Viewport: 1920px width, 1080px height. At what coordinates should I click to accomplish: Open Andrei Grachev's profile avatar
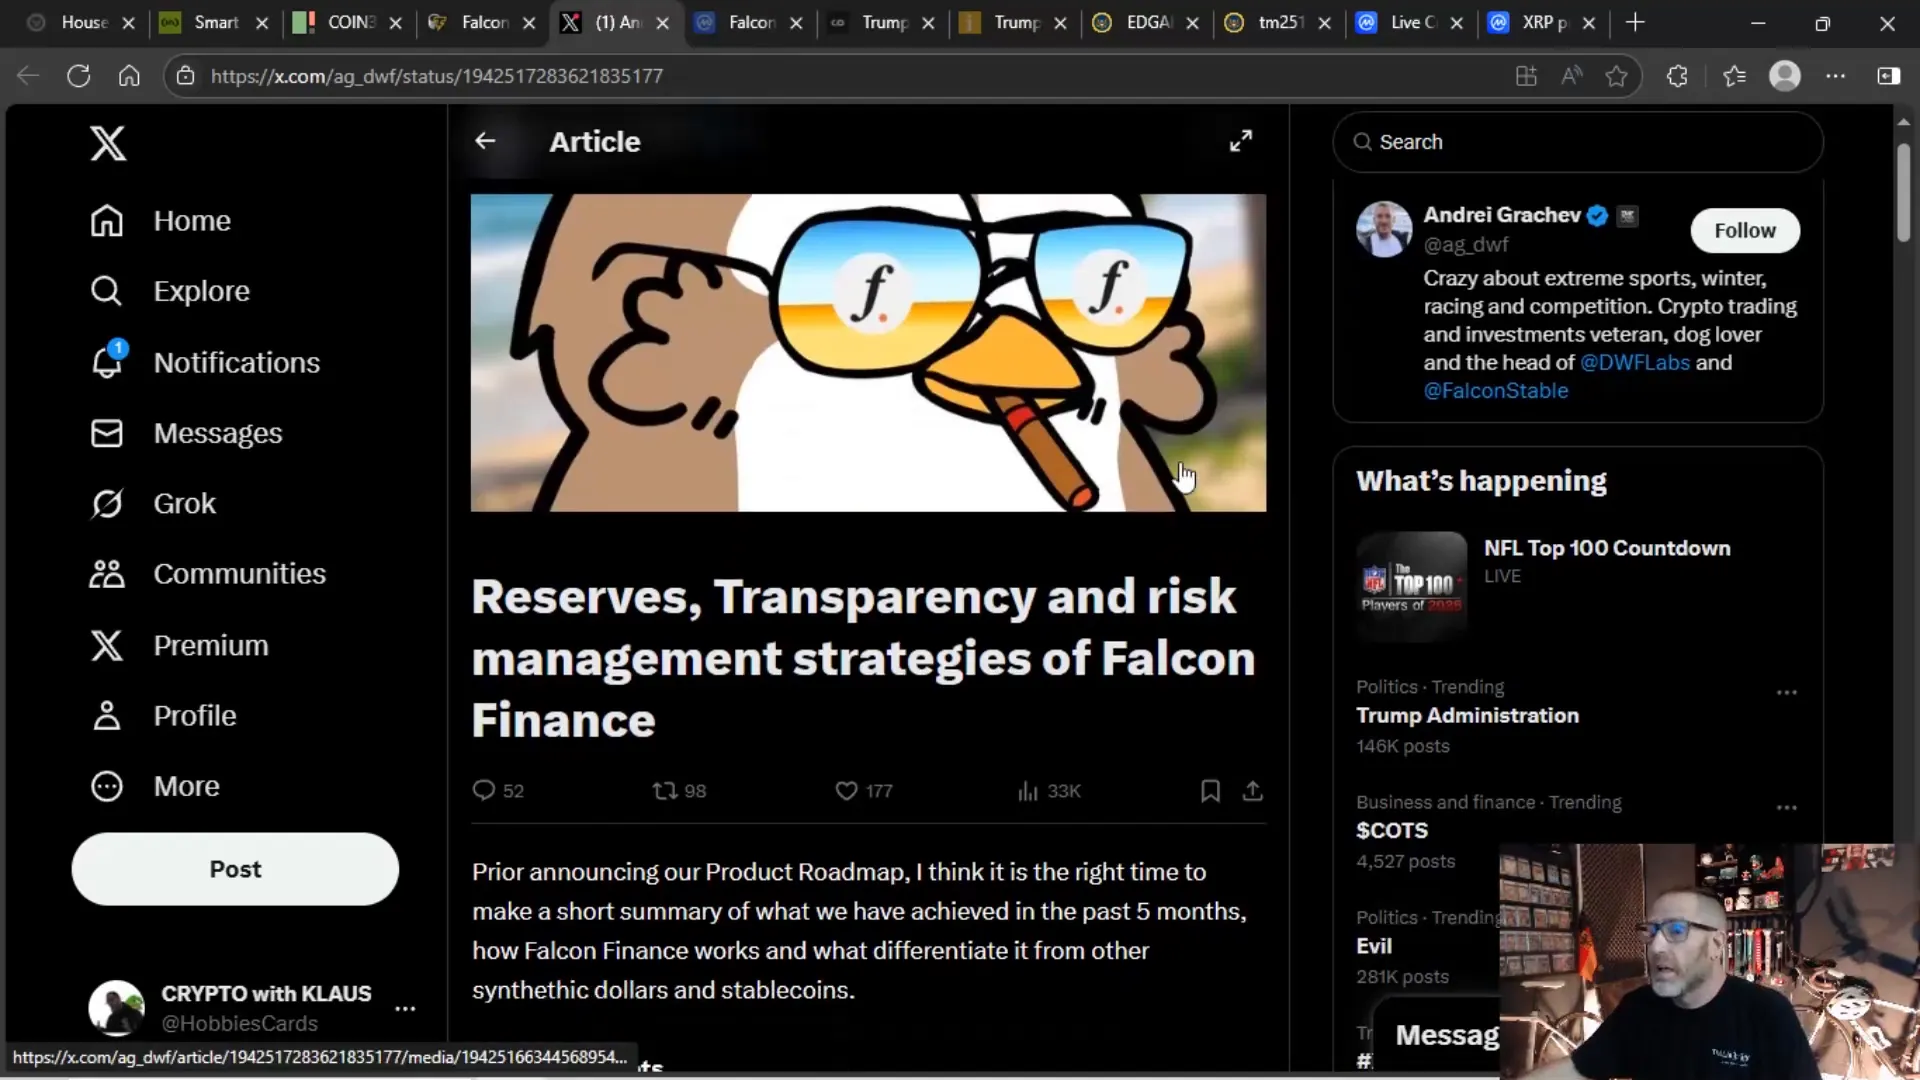[1384, 229]
